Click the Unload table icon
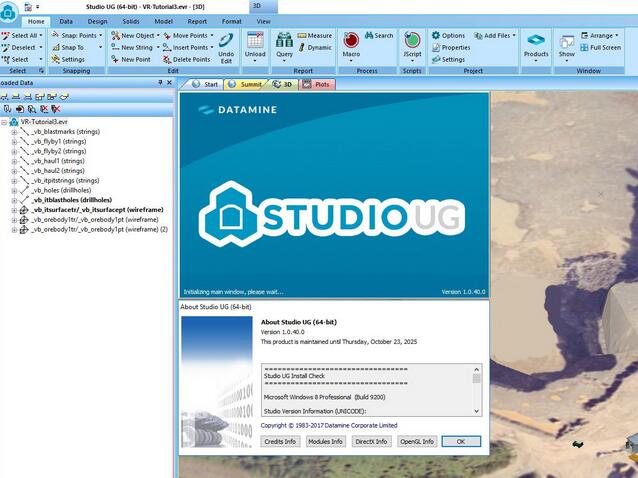This screenshot has width=638, height=478. coord(255,40)
